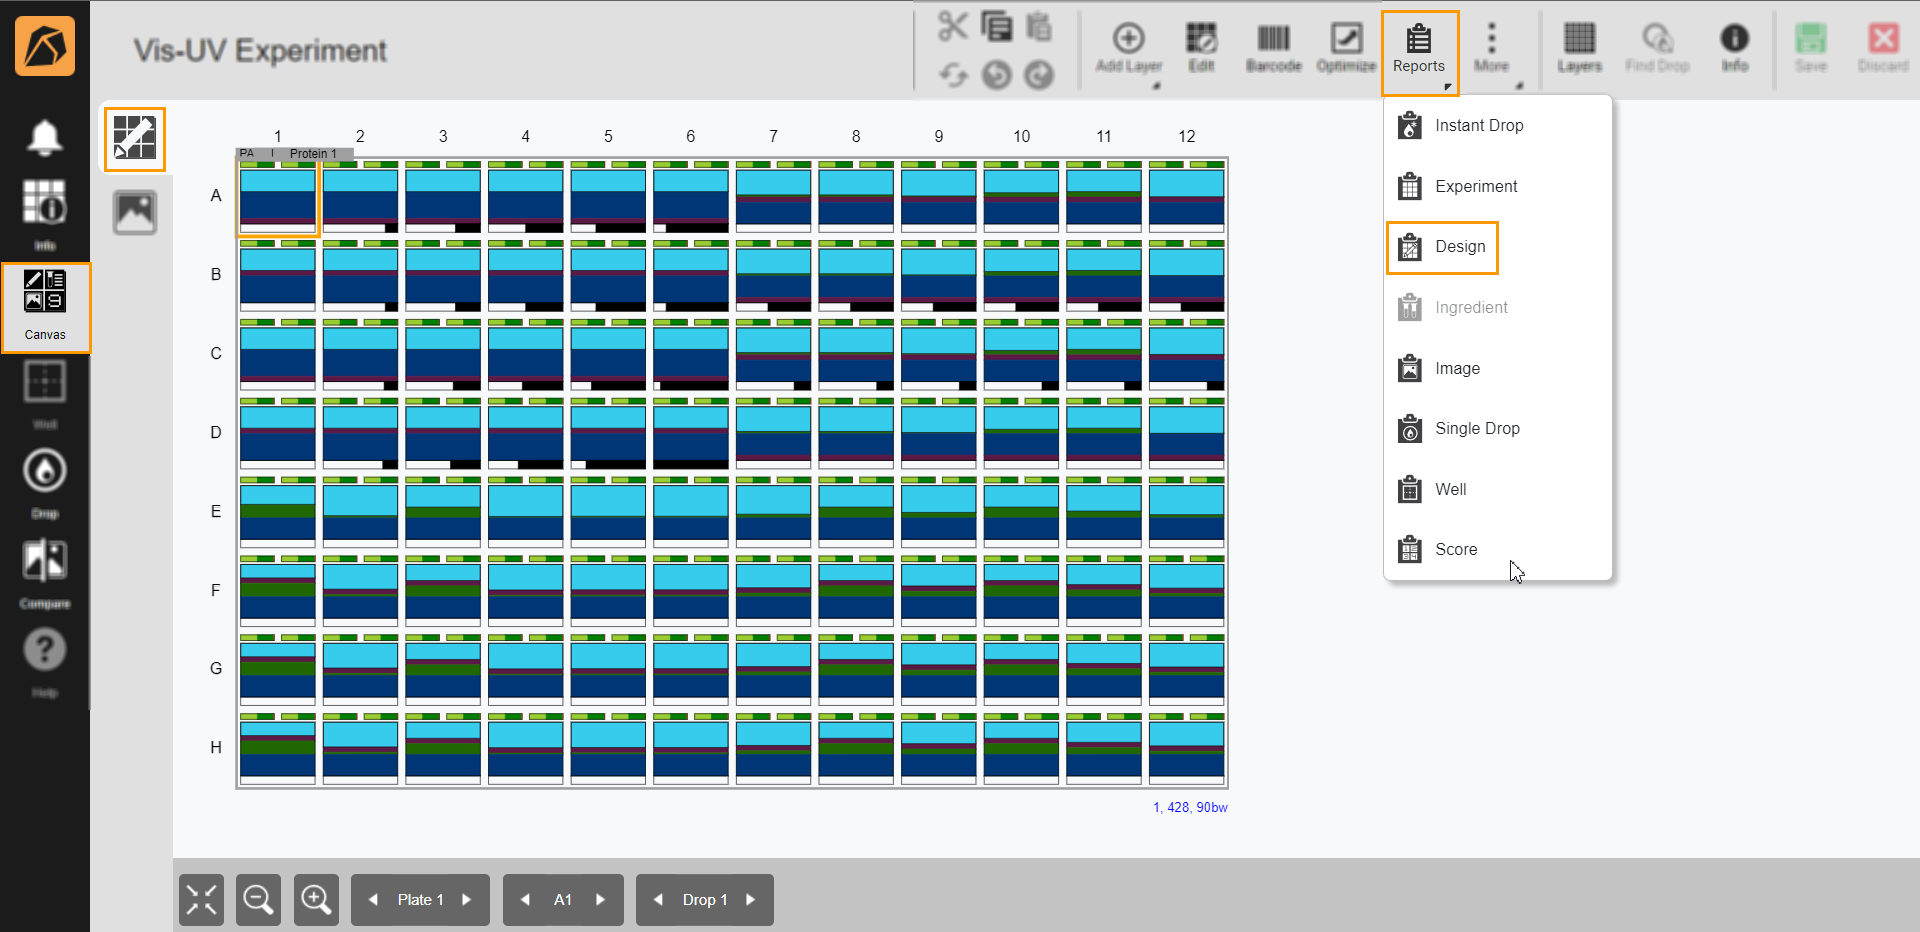Viewport: 1920px width, 932px height.
Task: Click the "1, 428, 90bw" link
Action: coord(1190,807)
